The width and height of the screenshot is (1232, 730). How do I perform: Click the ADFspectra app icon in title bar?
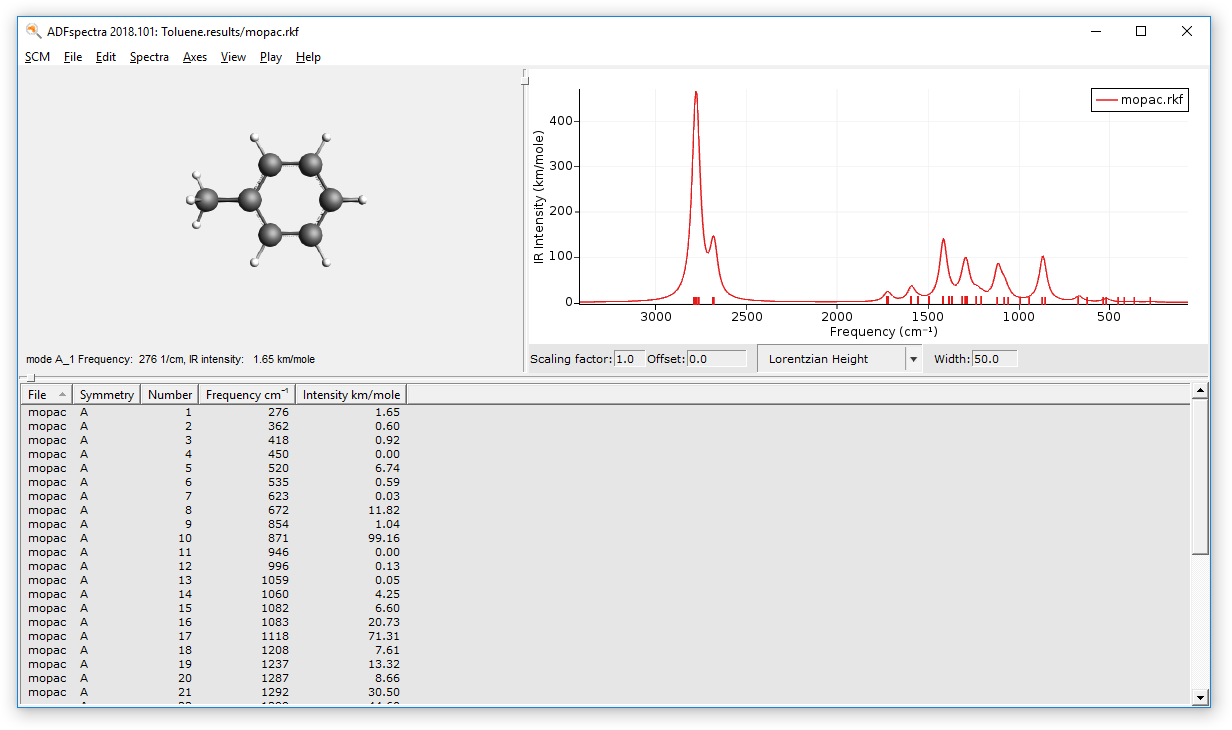(x=33, y=31)
